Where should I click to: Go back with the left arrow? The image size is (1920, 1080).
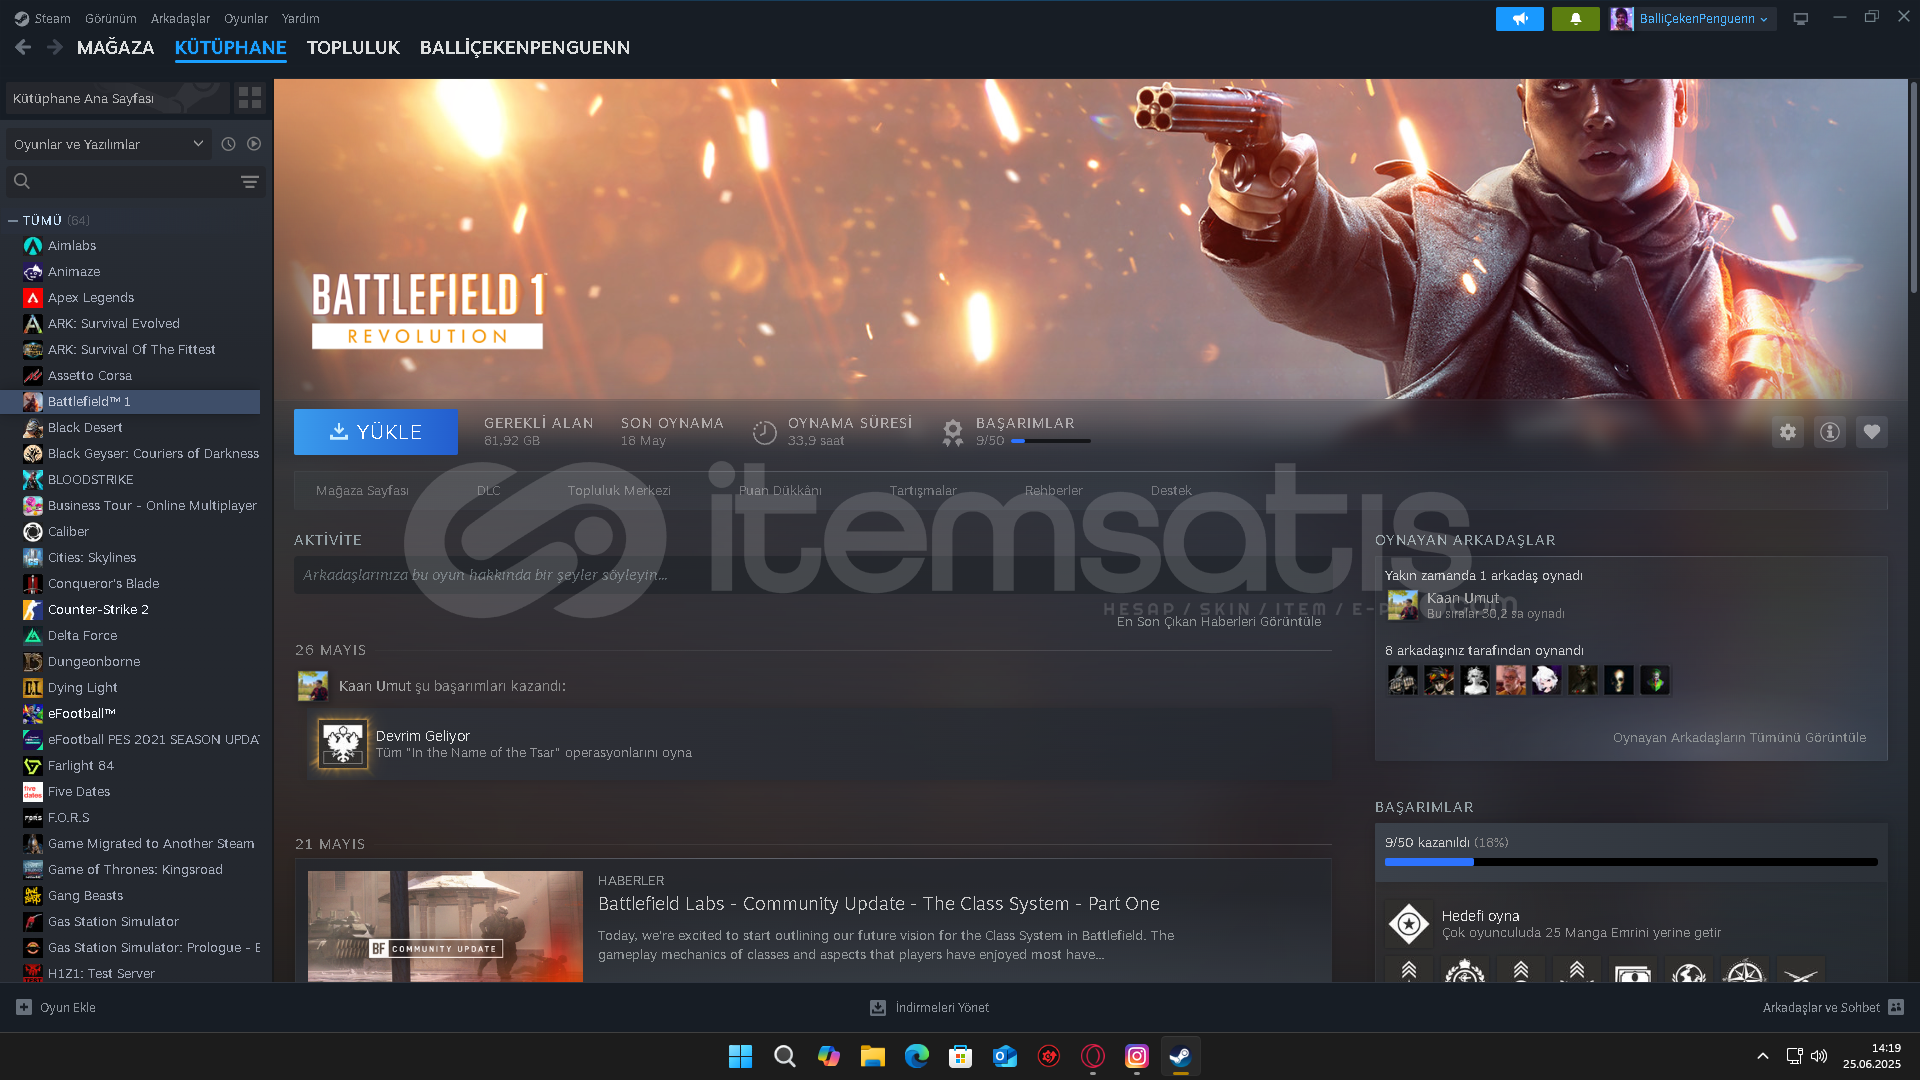pyautogui.click(x=23, y=47)
